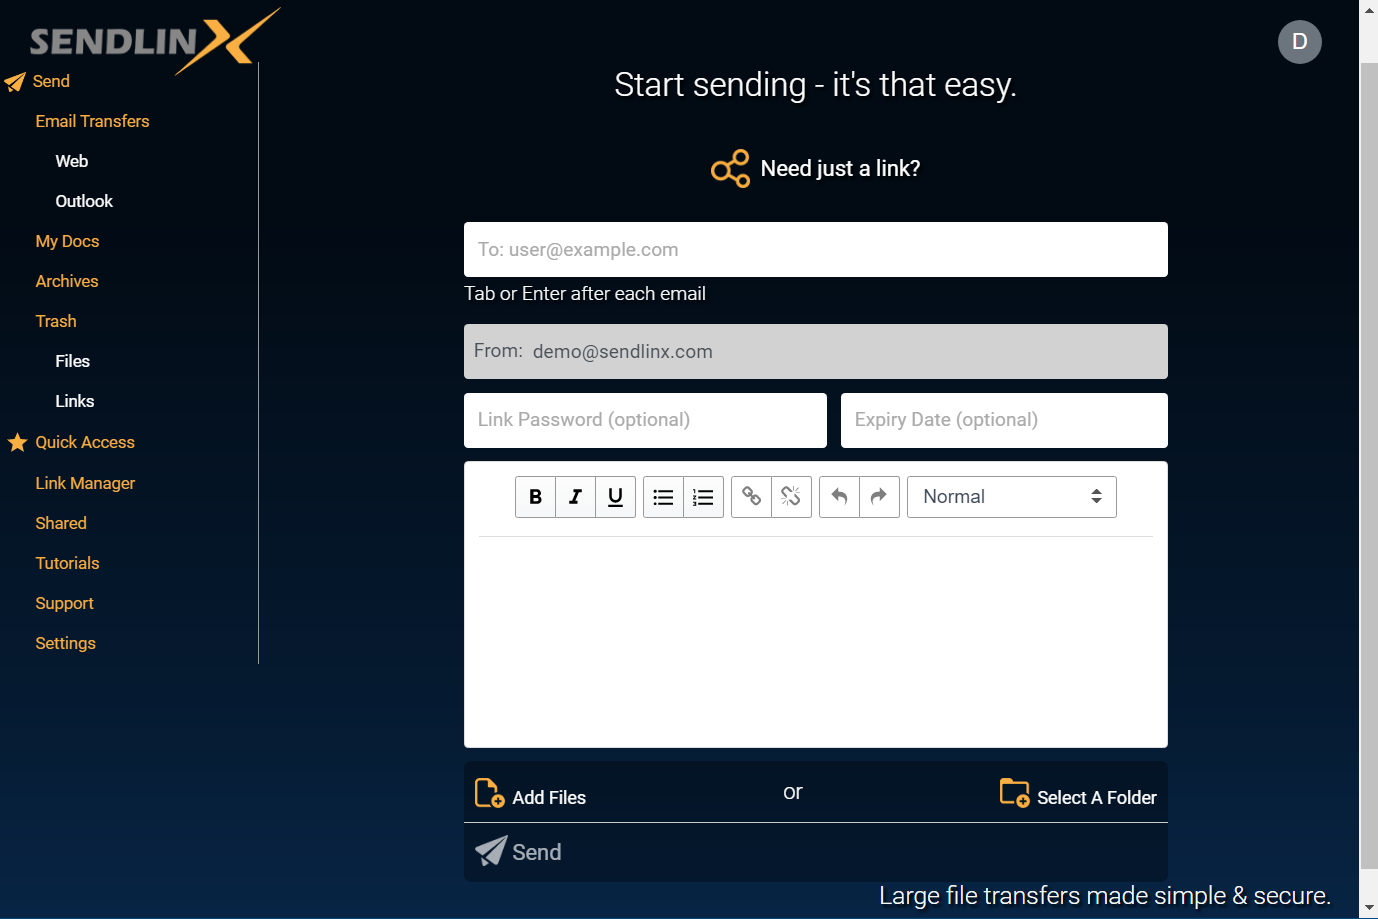Click the Select A Folder icon

[1014, 793]
